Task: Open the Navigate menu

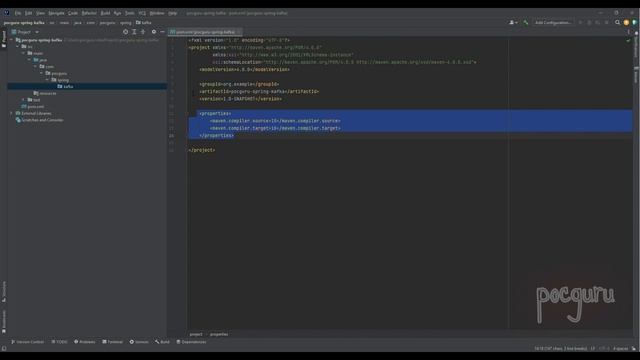Action: [56, 13]
